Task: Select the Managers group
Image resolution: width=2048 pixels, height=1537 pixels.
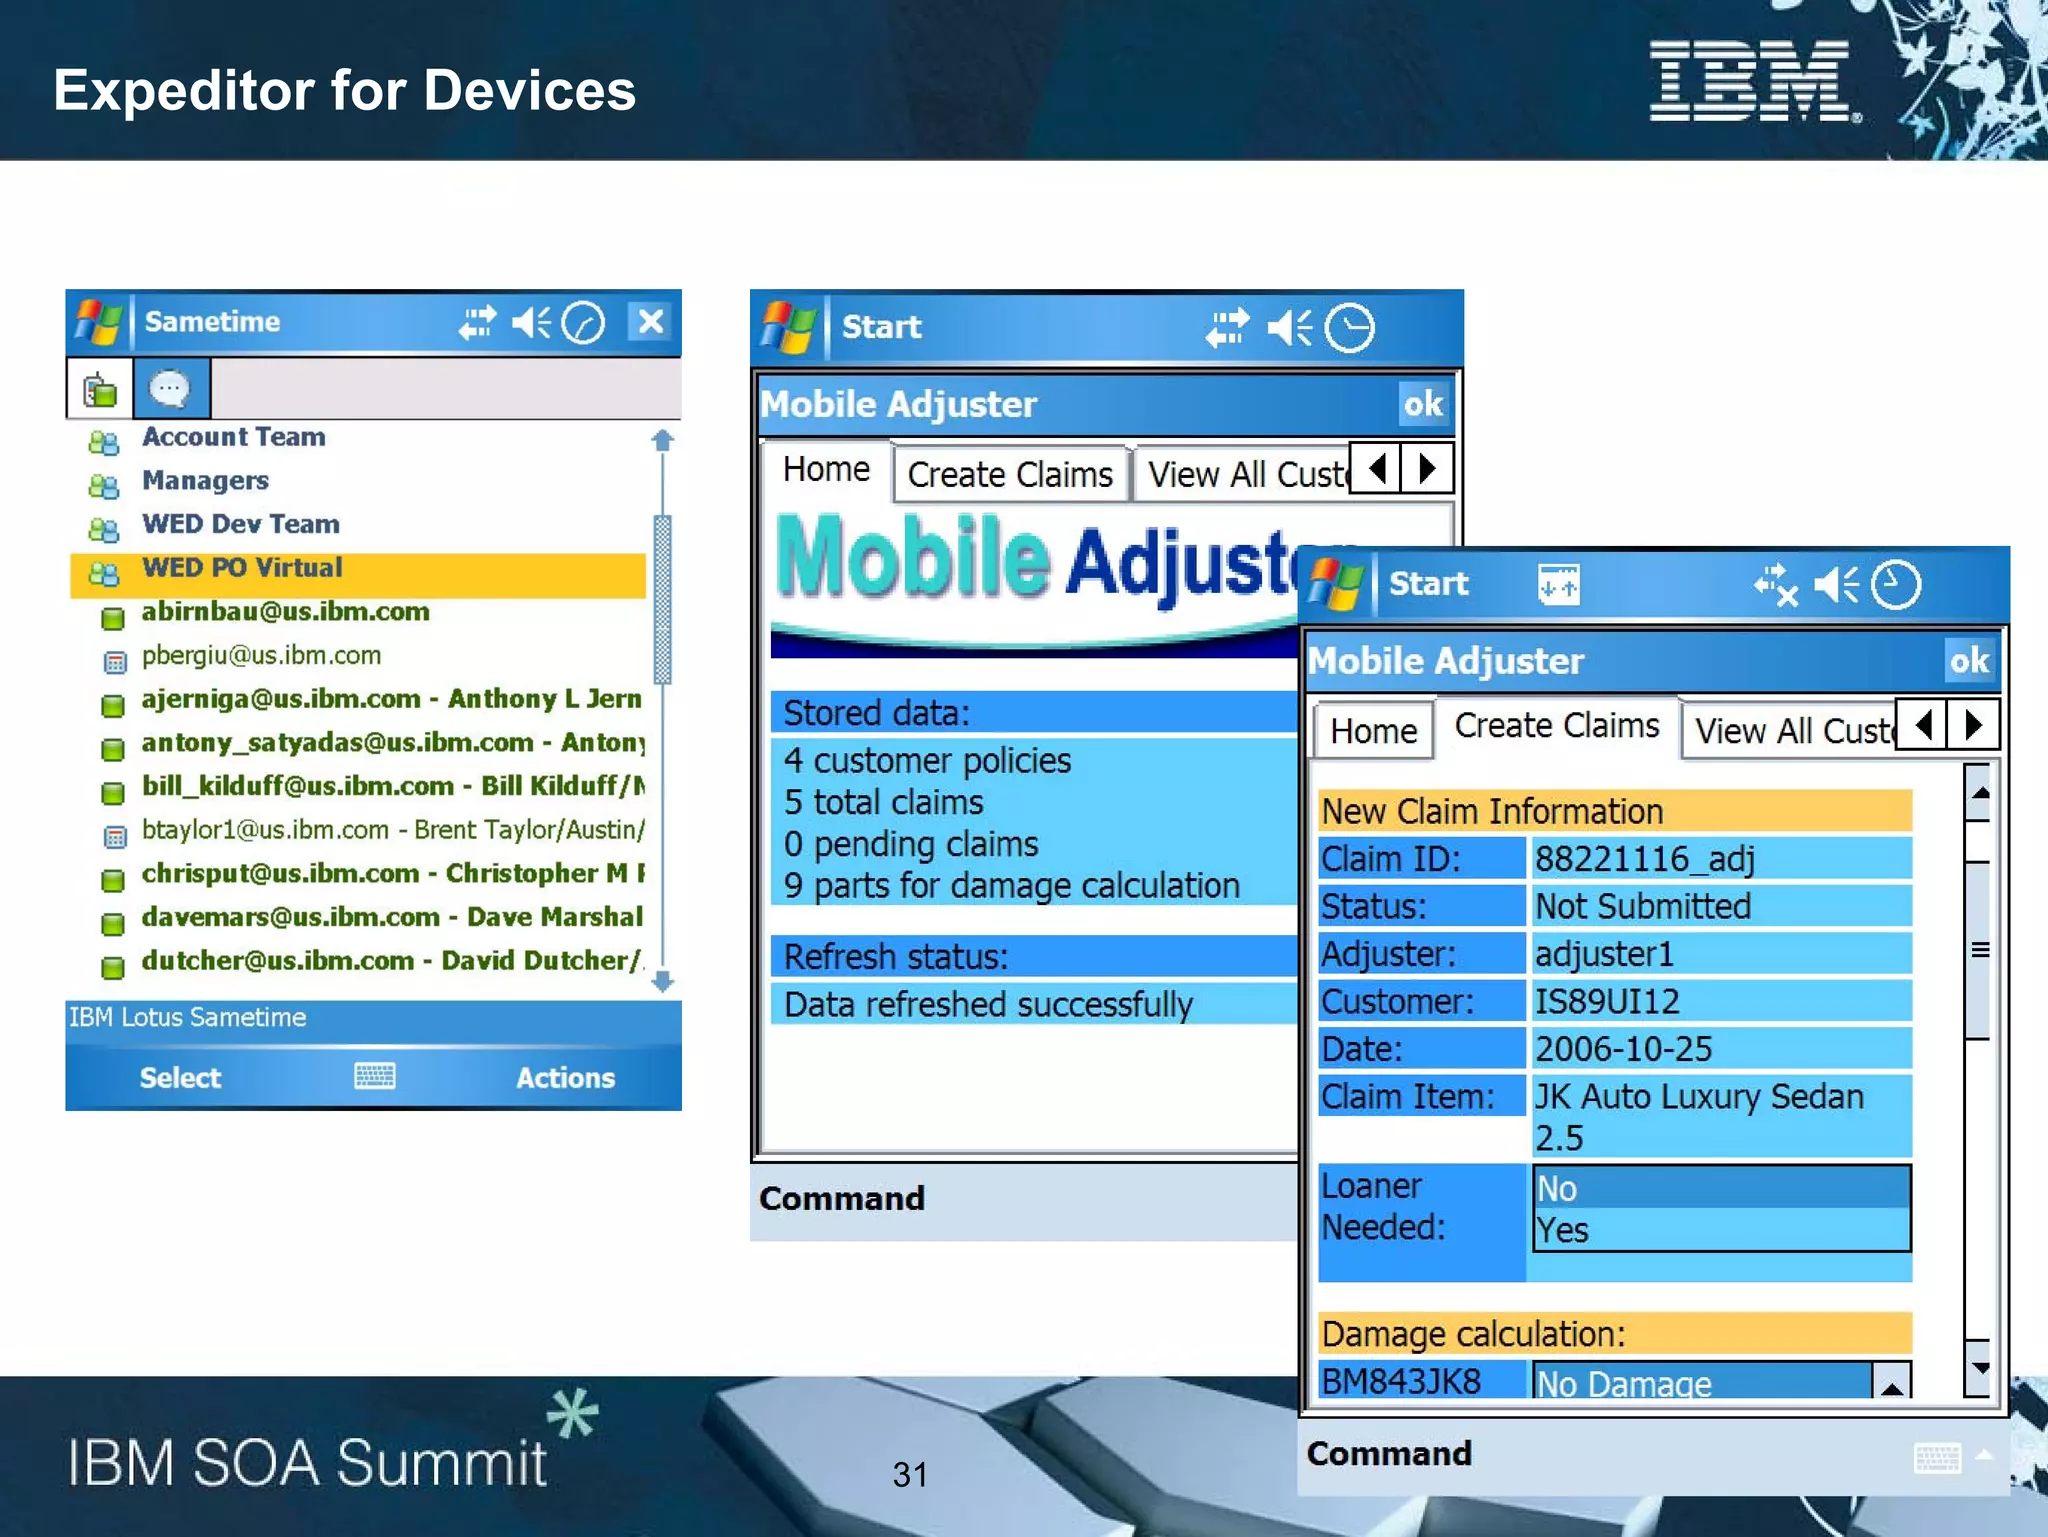Action: pos(205,481)
